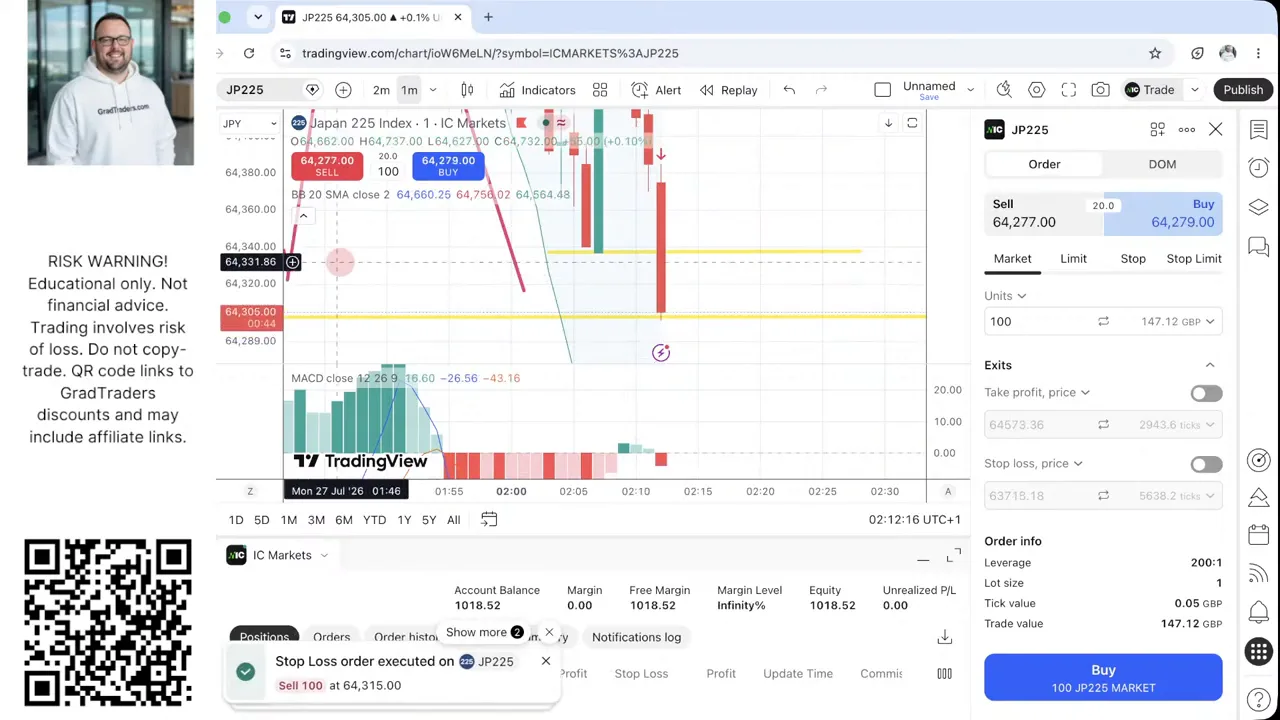Add a symbol to compare with the plus icon
Screen dimensions: 1280x720
tap(343, 90)
